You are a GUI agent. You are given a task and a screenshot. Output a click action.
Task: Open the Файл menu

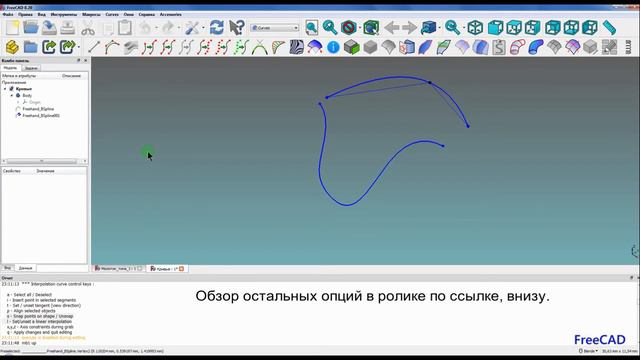[8, 14]
